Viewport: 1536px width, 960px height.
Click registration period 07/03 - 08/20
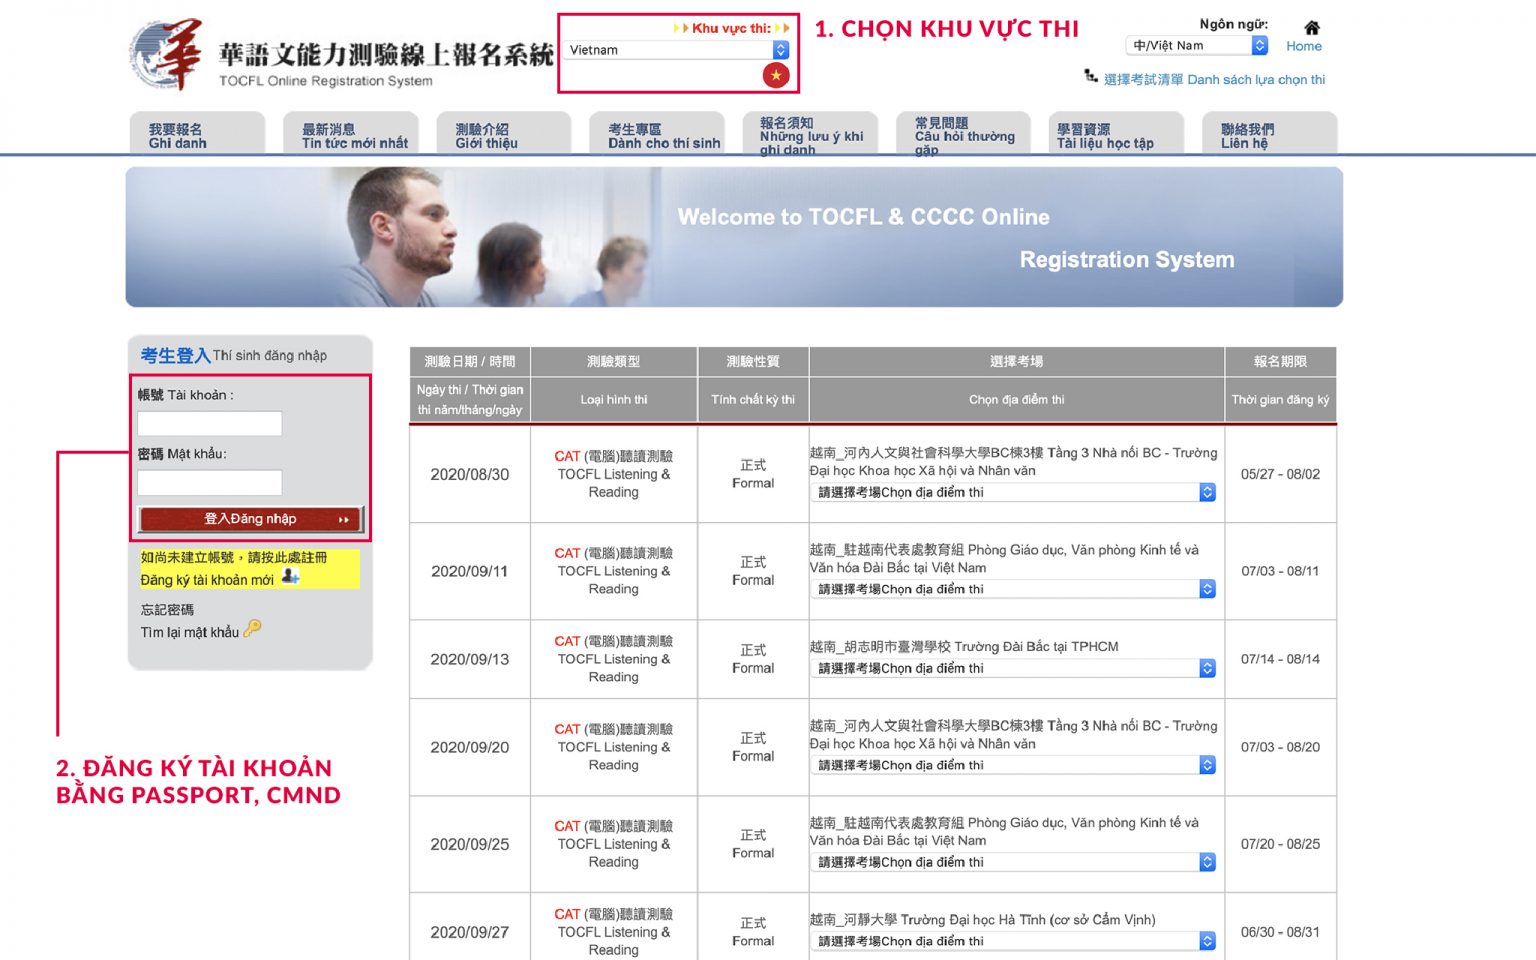pyautogui.click(x=1280, y=747)
